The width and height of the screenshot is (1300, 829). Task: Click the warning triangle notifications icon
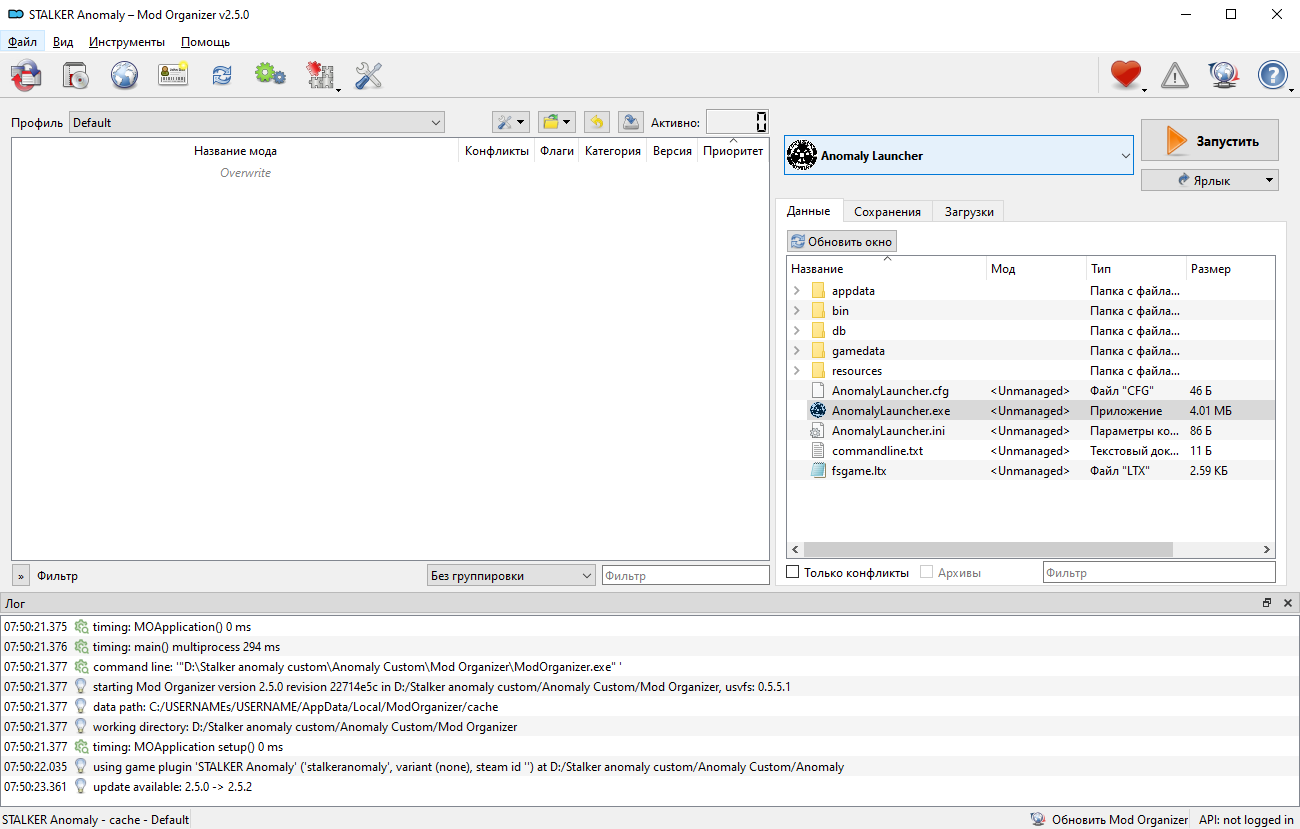click(x=1174, y=75)
